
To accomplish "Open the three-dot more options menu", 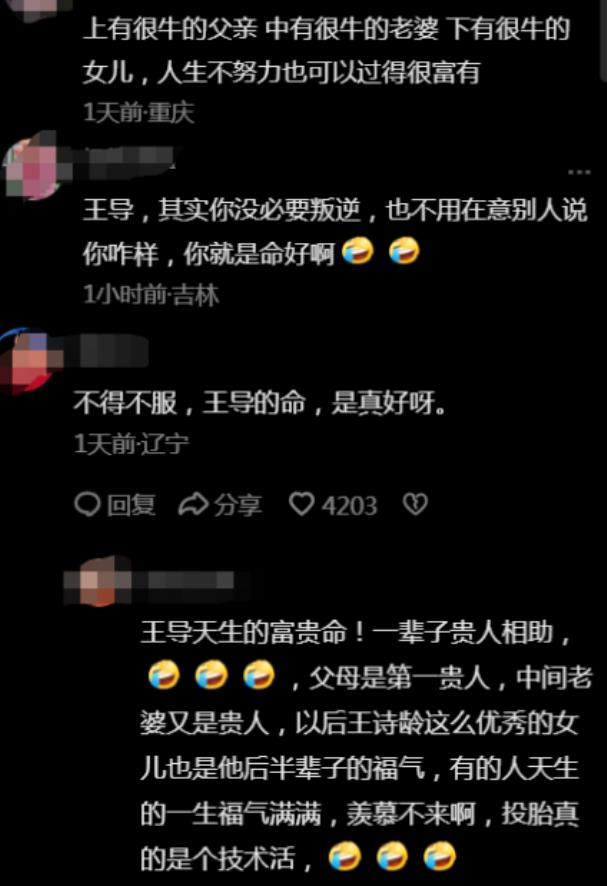I will click(x=579, y=172).
